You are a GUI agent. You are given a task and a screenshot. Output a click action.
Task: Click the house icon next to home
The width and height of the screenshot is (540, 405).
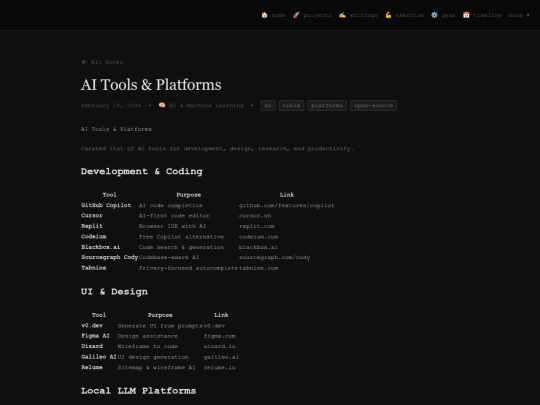click(x=264, y=15)
